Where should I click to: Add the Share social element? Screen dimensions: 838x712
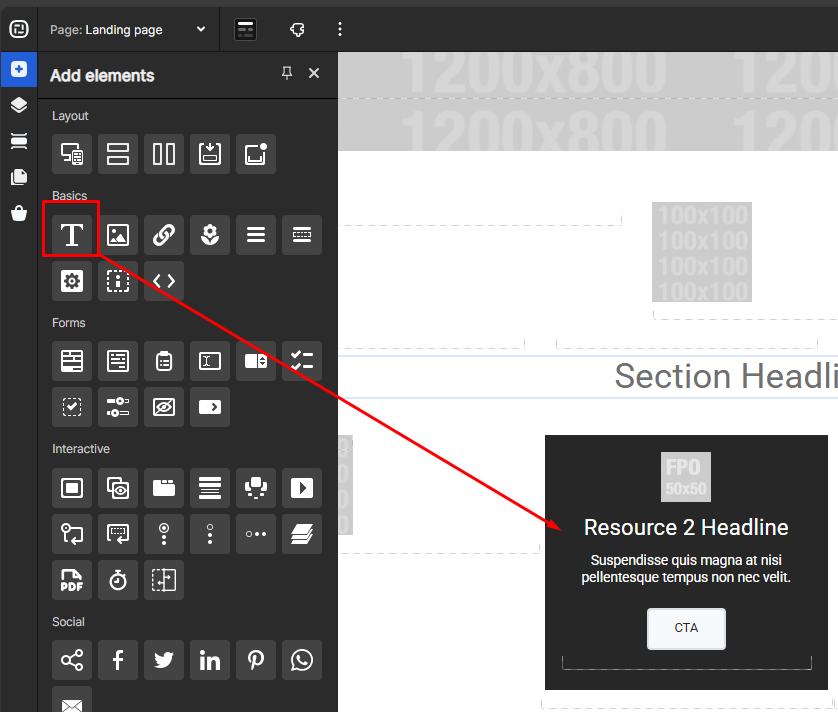click(x=72, y=660)
